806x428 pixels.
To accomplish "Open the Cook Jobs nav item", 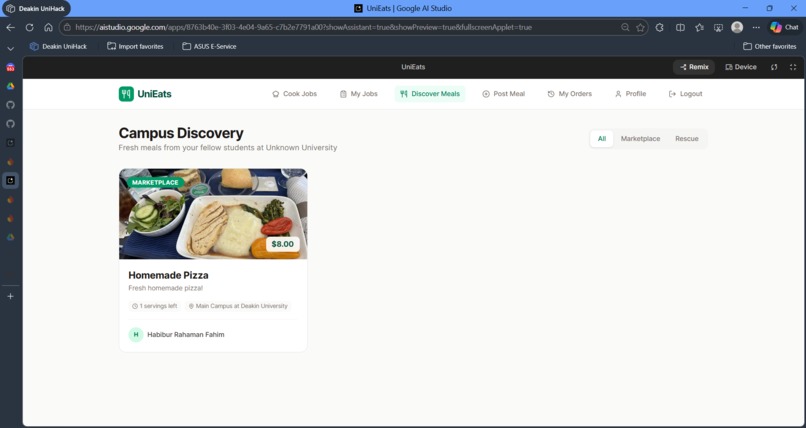I will click(x=295, y=94).
